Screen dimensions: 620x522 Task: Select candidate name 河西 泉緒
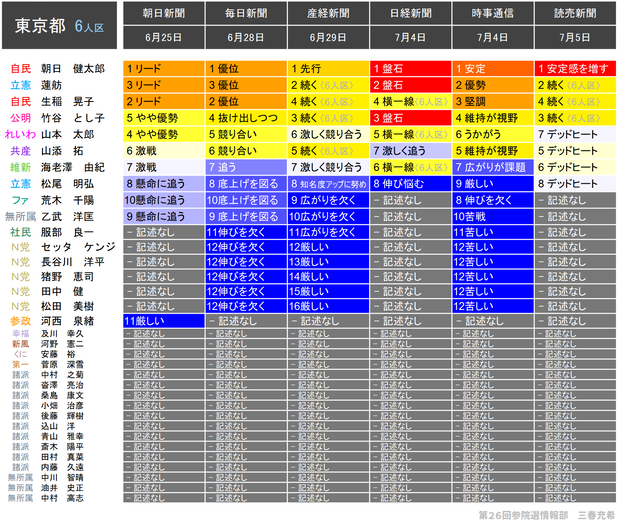pyautogui.click(x=67, y=321)
